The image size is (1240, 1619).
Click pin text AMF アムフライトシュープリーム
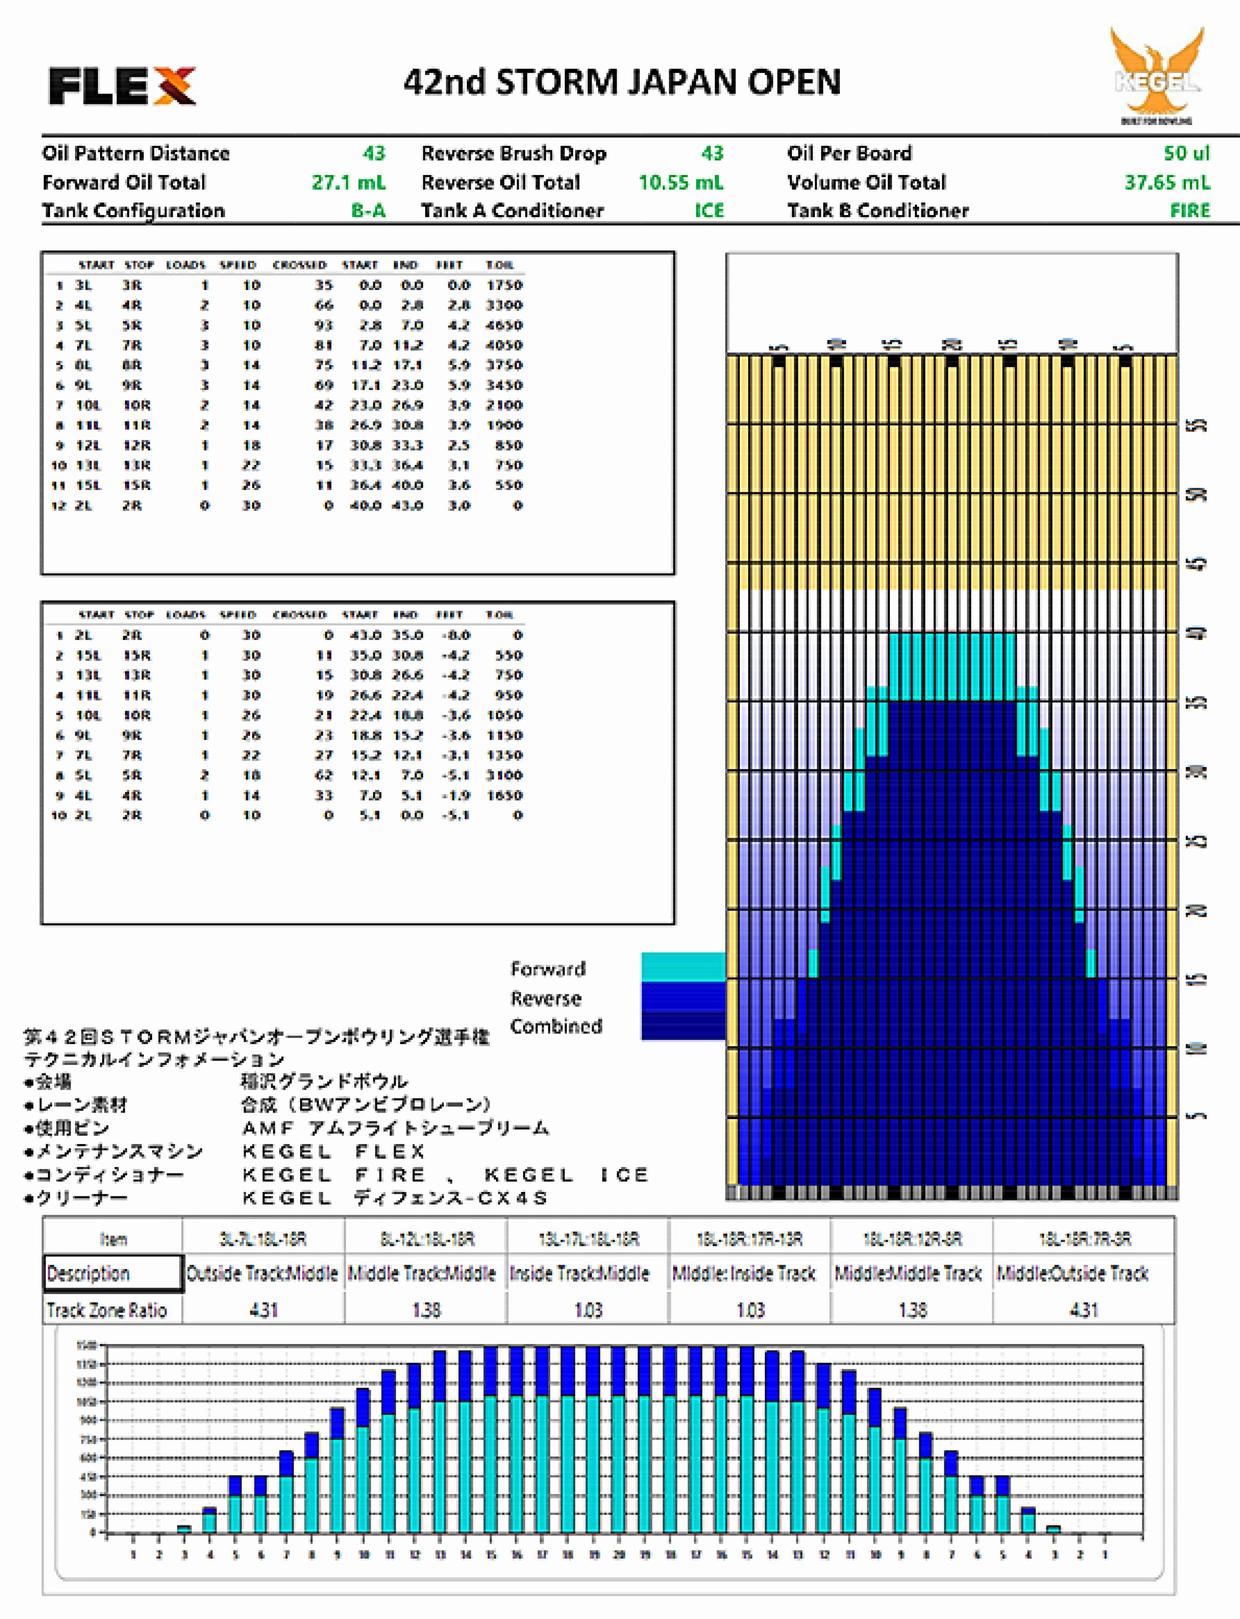[396, 1128]
